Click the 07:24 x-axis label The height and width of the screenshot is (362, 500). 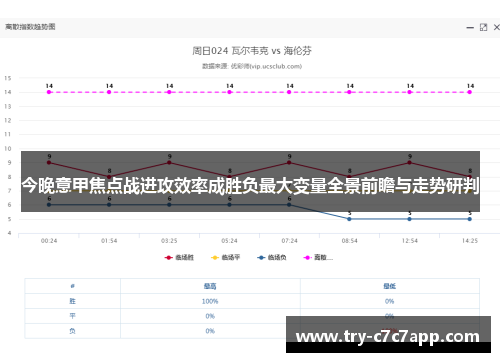point(289,241)
